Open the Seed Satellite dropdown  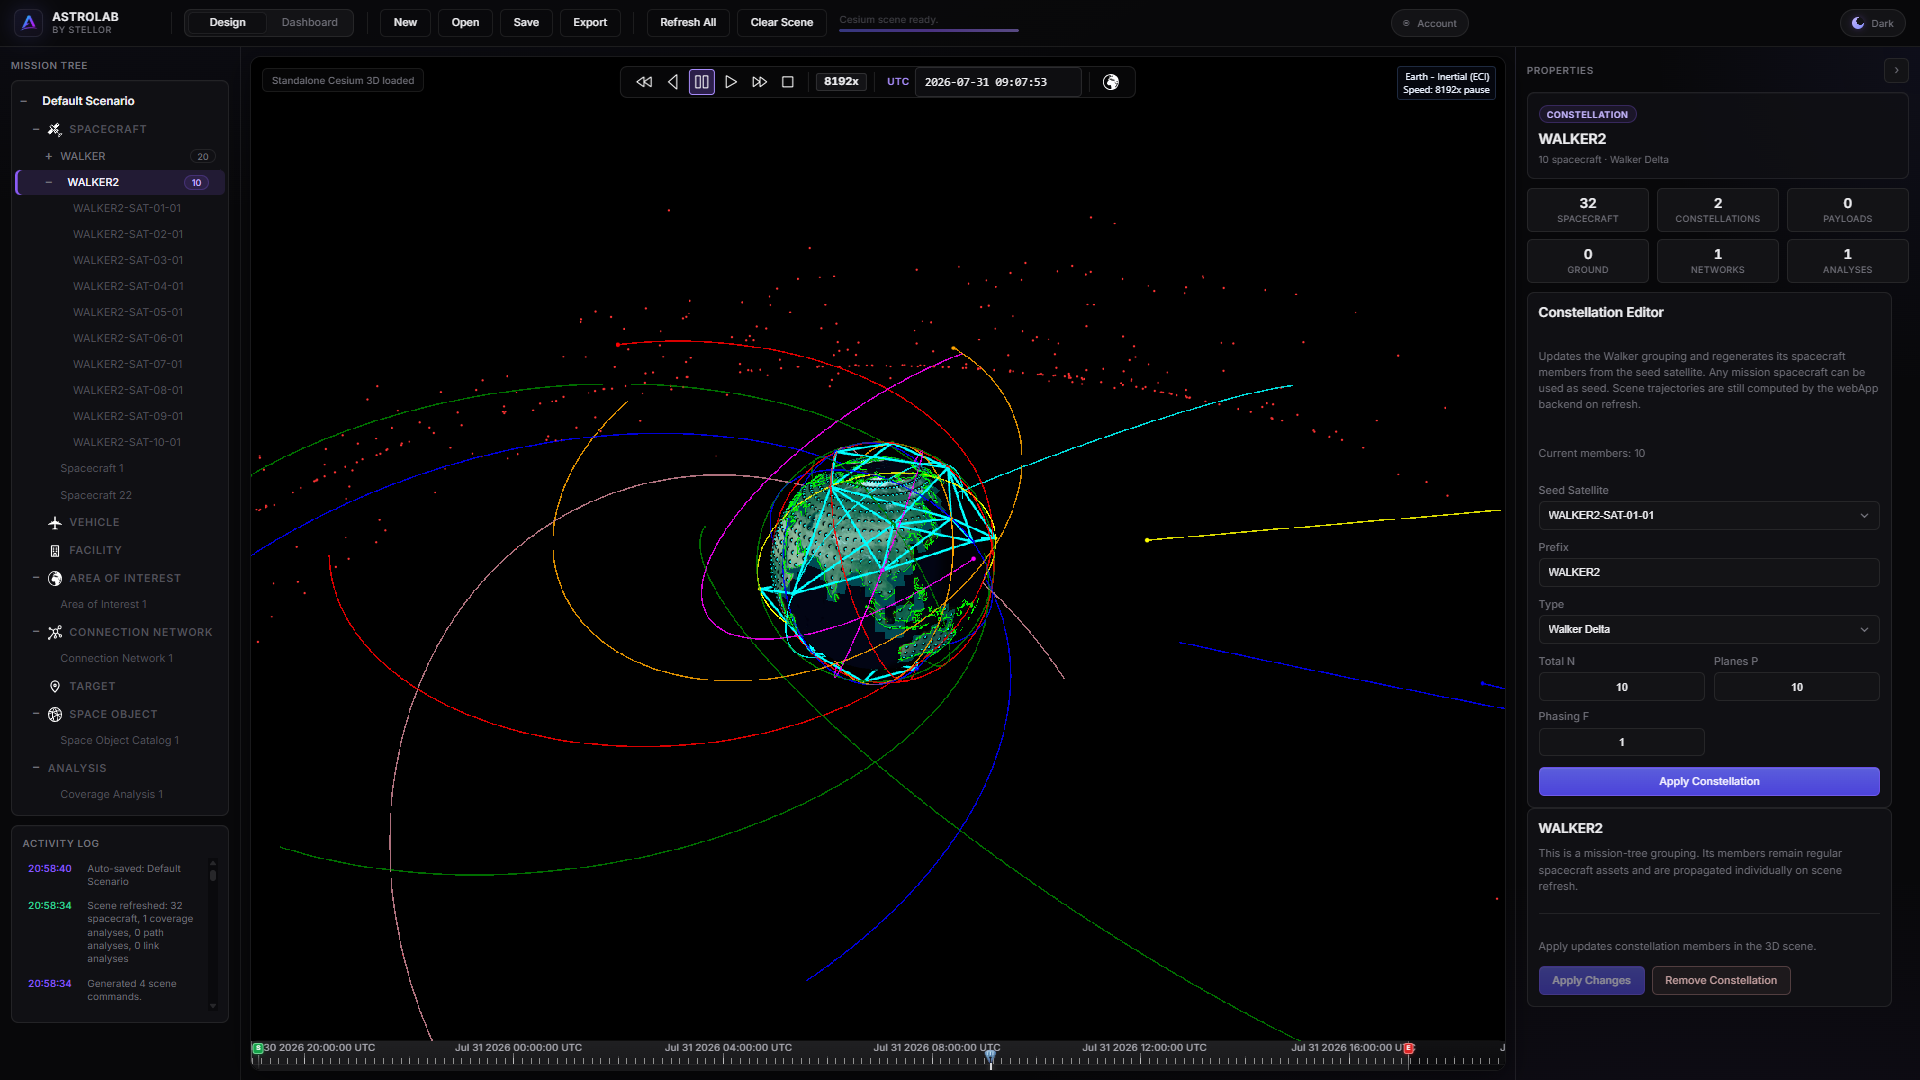coord(1708,516)
